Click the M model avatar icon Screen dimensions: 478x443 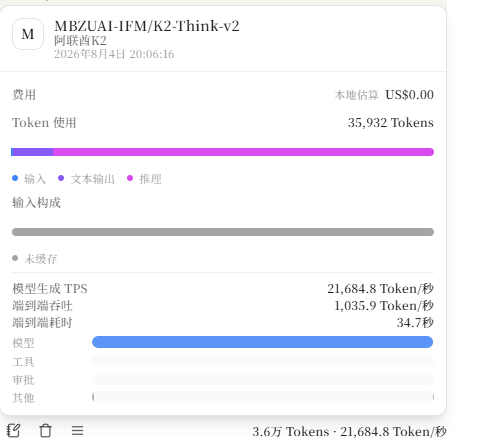coord(28,34)
